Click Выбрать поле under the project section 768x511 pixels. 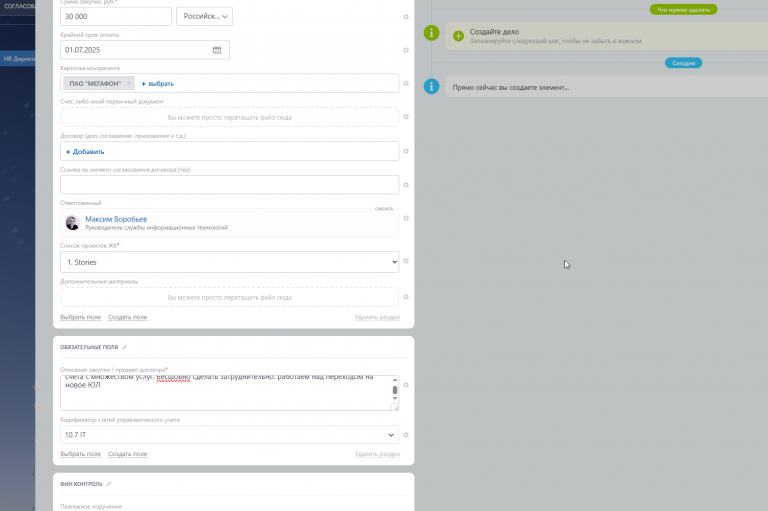click(80, 317)
